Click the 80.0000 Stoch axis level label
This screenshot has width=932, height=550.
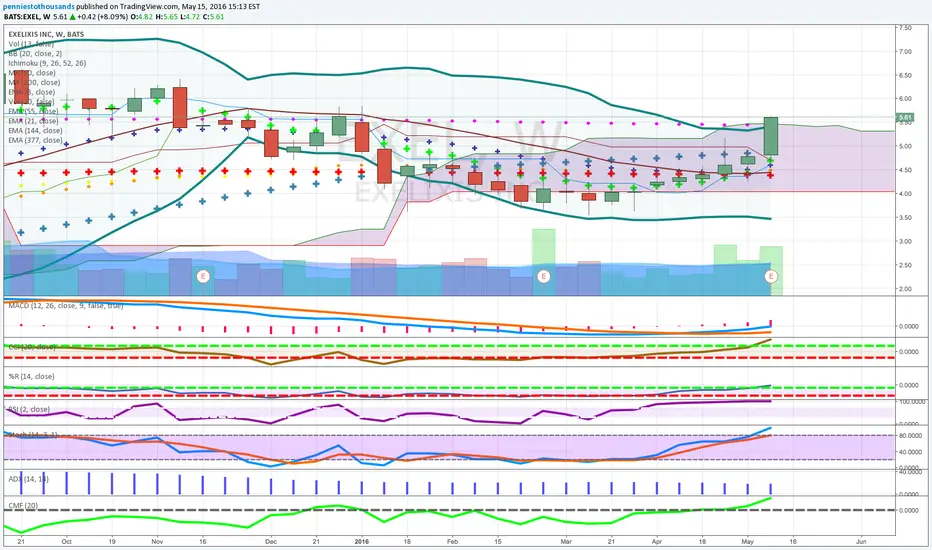point(909,436)
